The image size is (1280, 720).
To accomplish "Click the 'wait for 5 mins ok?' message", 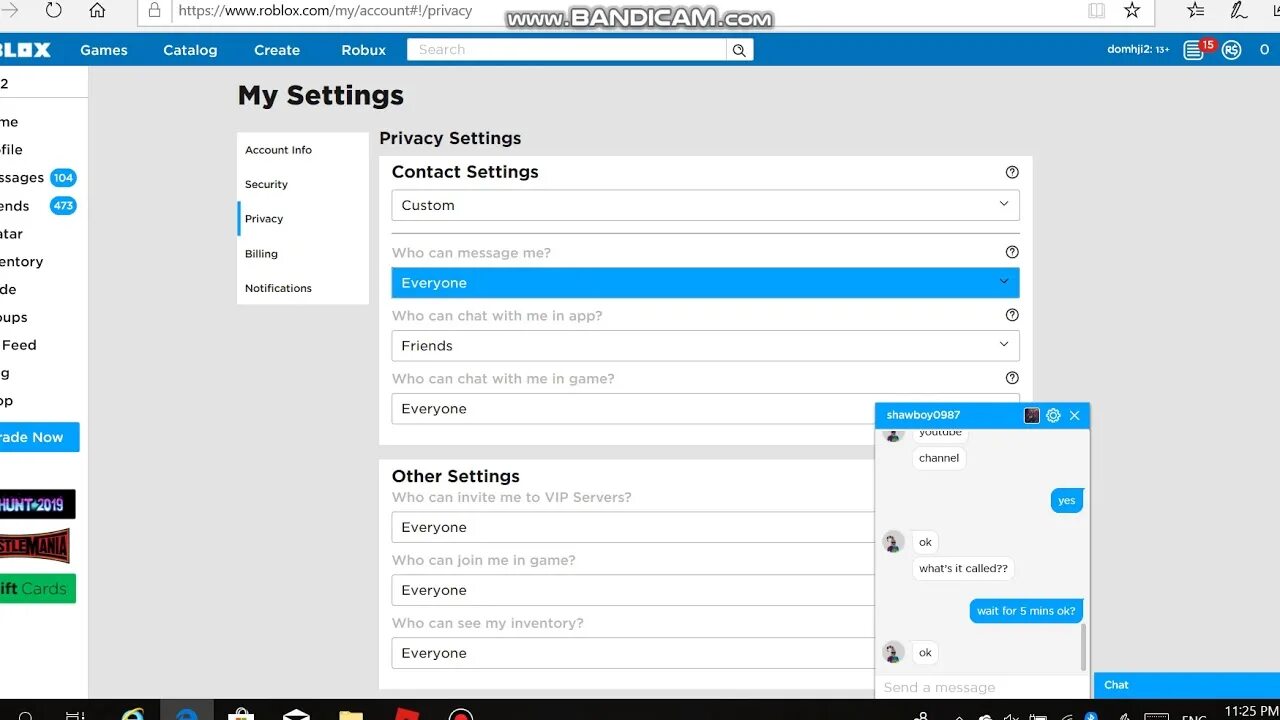I will (1026, 611).
